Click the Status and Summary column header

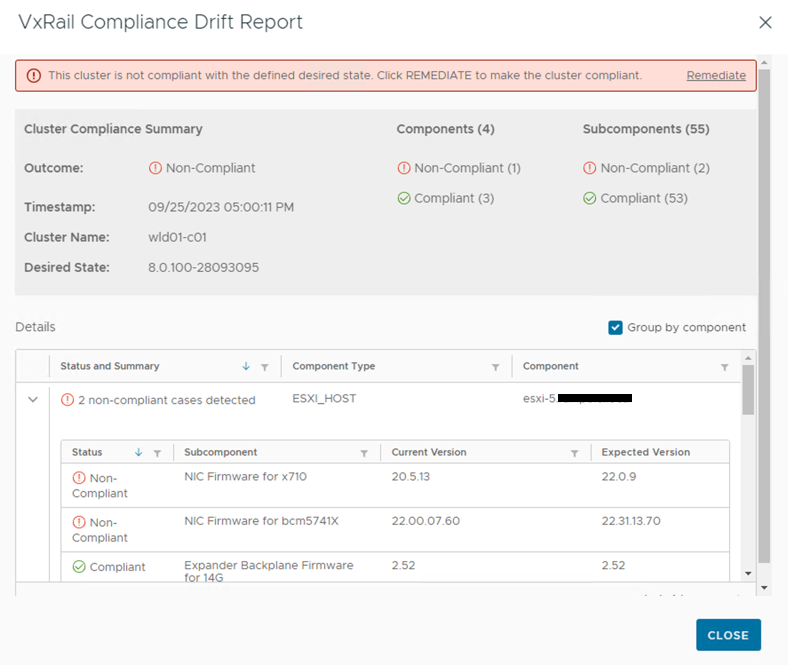(x=110, y=367)
